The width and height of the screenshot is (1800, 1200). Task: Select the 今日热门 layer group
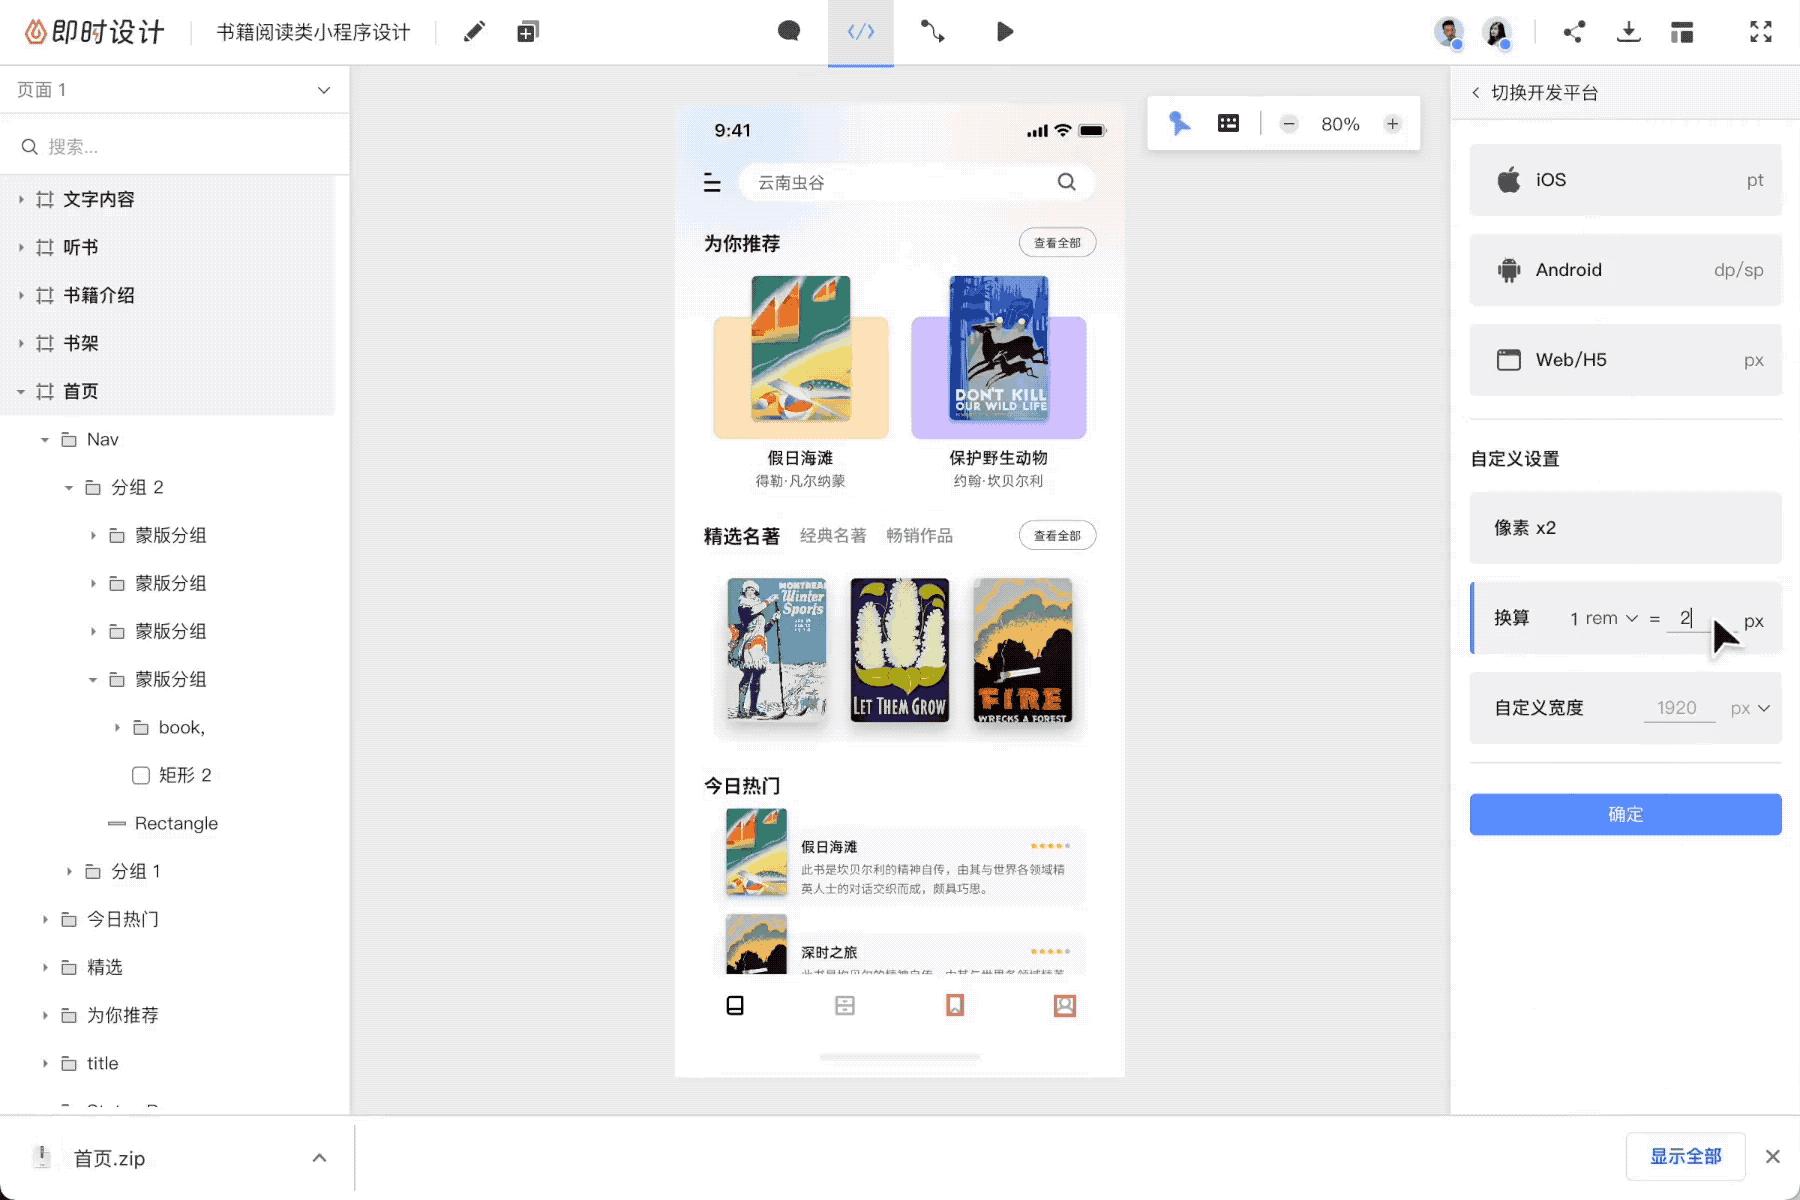110,919
